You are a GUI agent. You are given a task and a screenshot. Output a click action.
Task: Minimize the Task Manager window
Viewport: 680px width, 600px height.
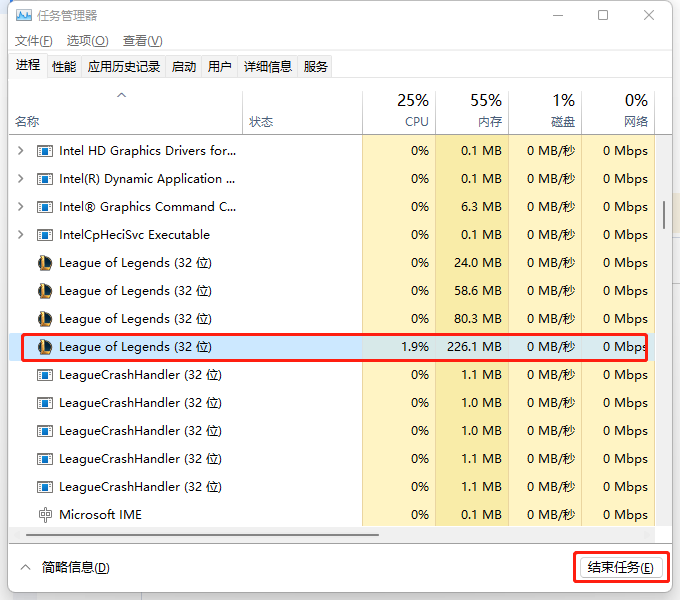pyautogui.click(x=558, y=16)
